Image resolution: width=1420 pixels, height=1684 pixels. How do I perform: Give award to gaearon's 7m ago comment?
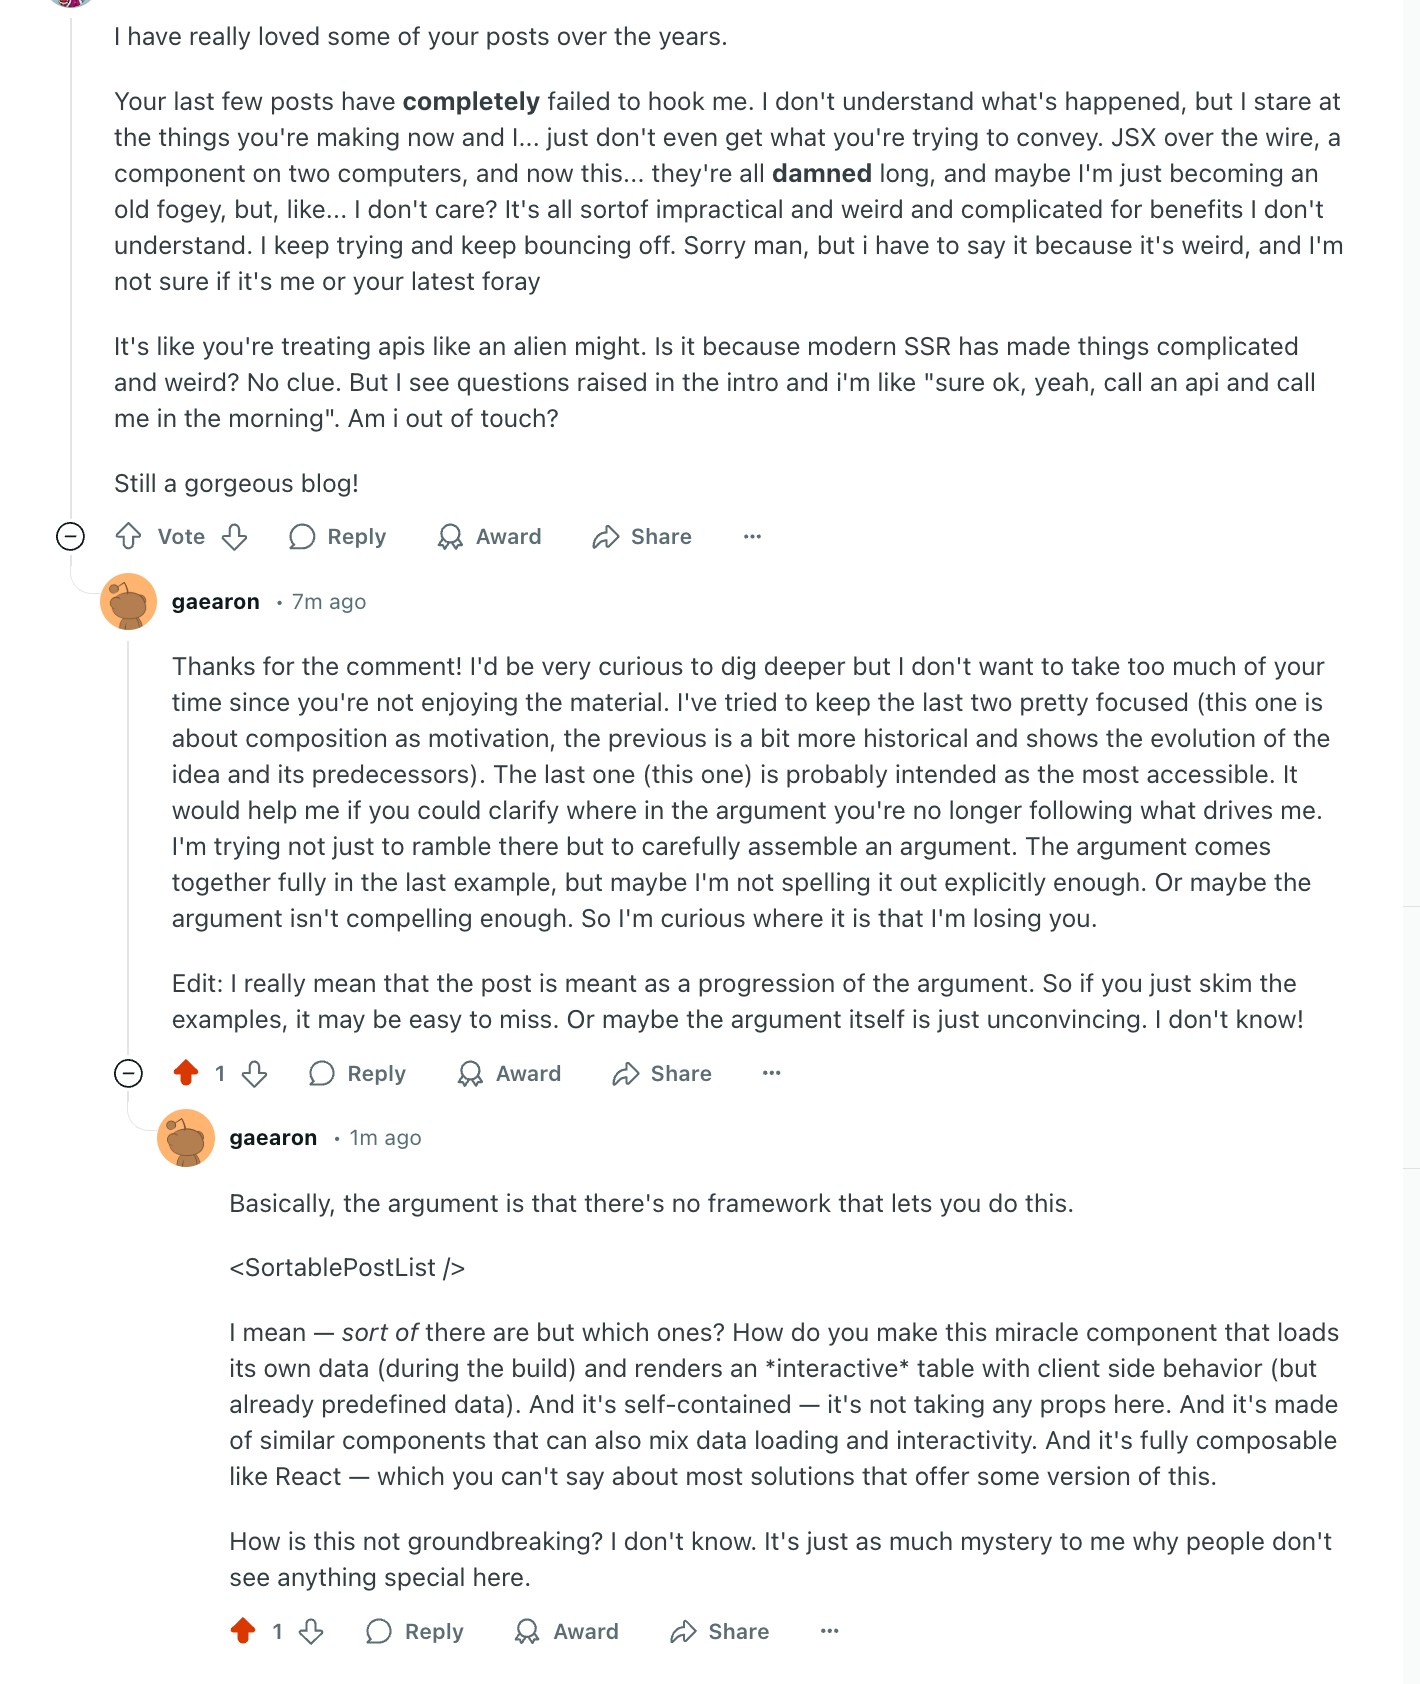click(509, 1074)
